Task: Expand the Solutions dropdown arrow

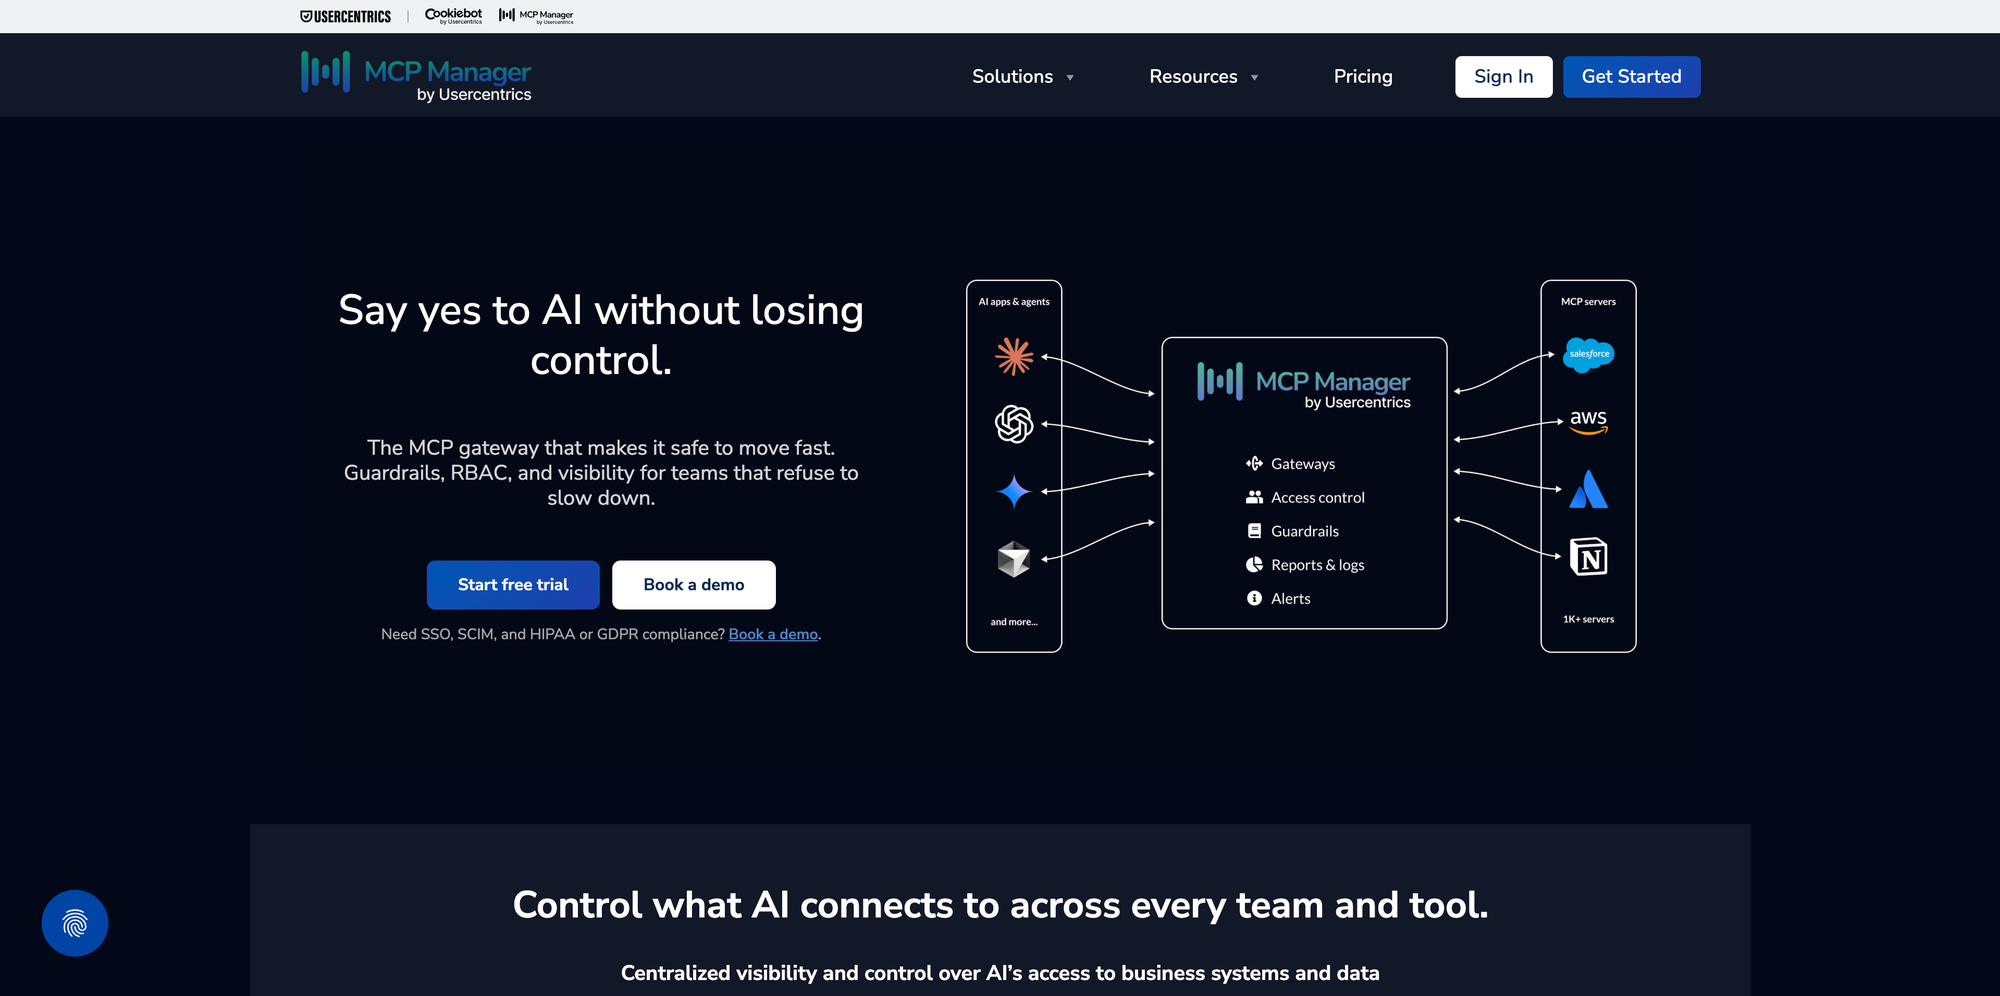Action: pyautogui.click(x=1070, y=78)
